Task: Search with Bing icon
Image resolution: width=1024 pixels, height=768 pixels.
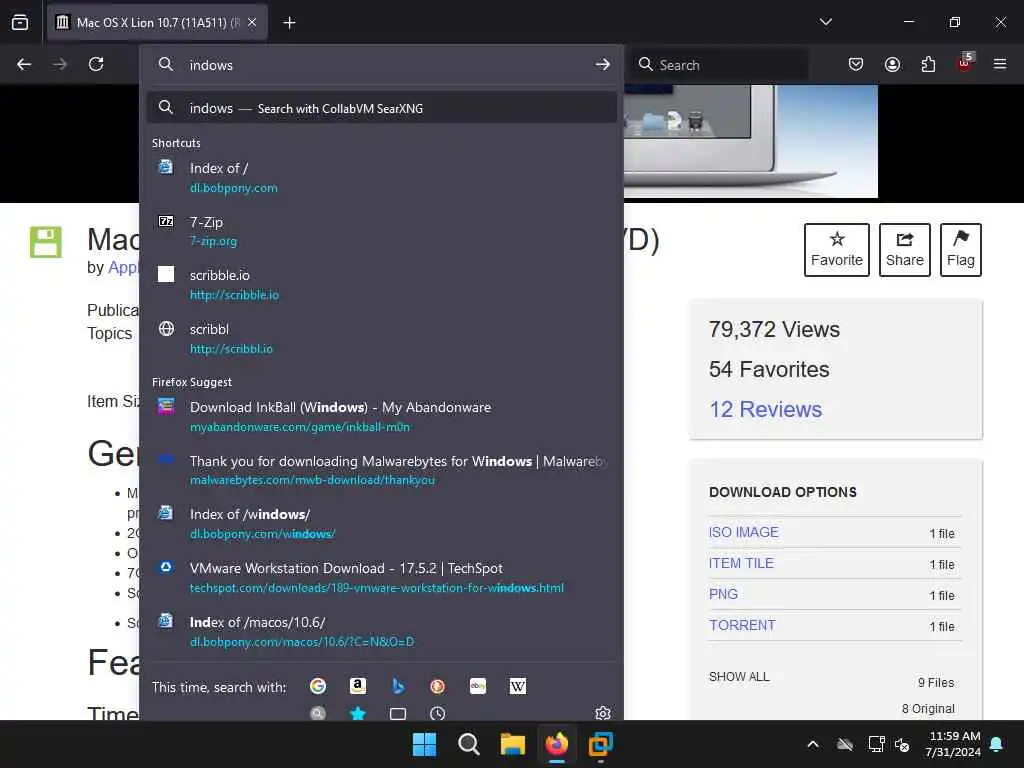Action: point(398,686)
